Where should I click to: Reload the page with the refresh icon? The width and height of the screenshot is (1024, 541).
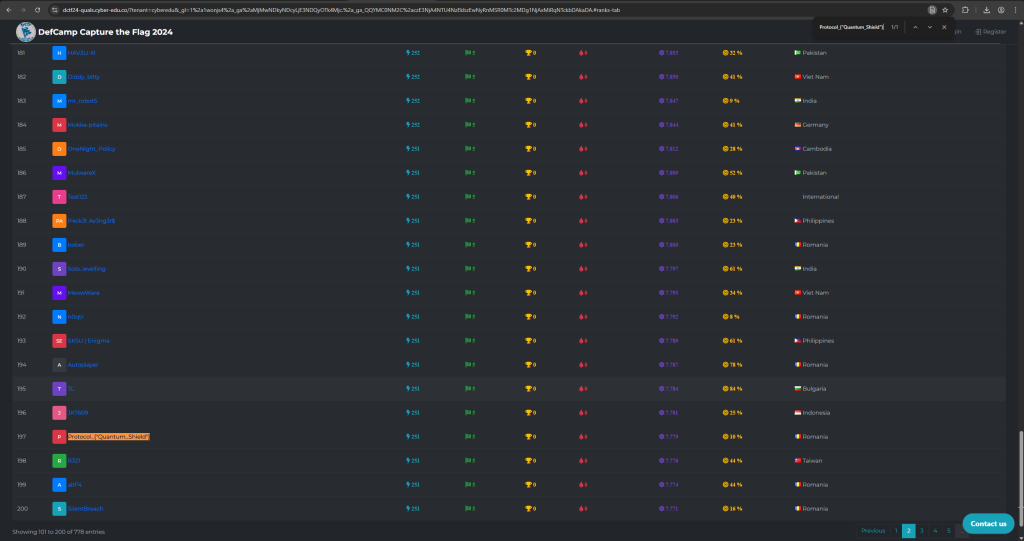click(x=38, y=9)
